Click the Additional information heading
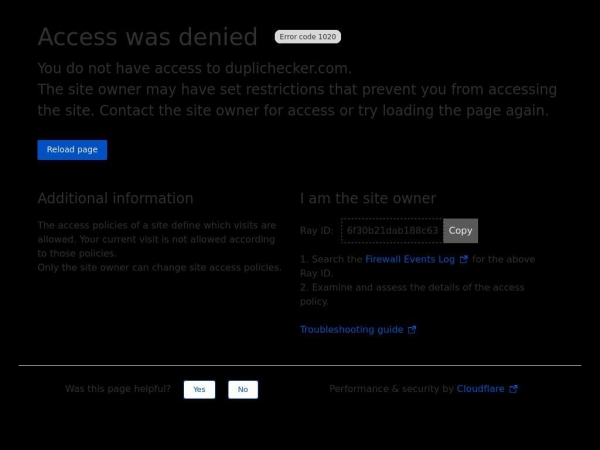The image size is (600, 450). 115,198
